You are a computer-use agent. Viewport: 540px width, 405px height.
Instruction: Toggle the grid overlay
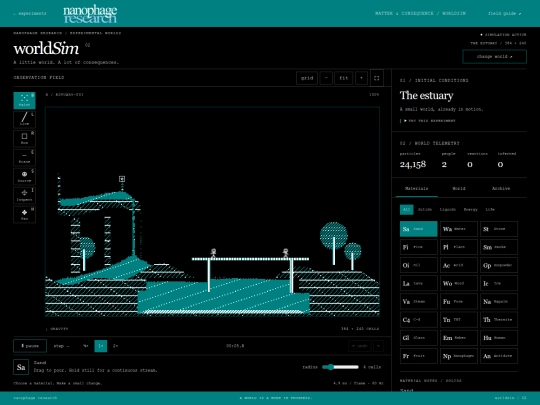click(x=307, y=78)
